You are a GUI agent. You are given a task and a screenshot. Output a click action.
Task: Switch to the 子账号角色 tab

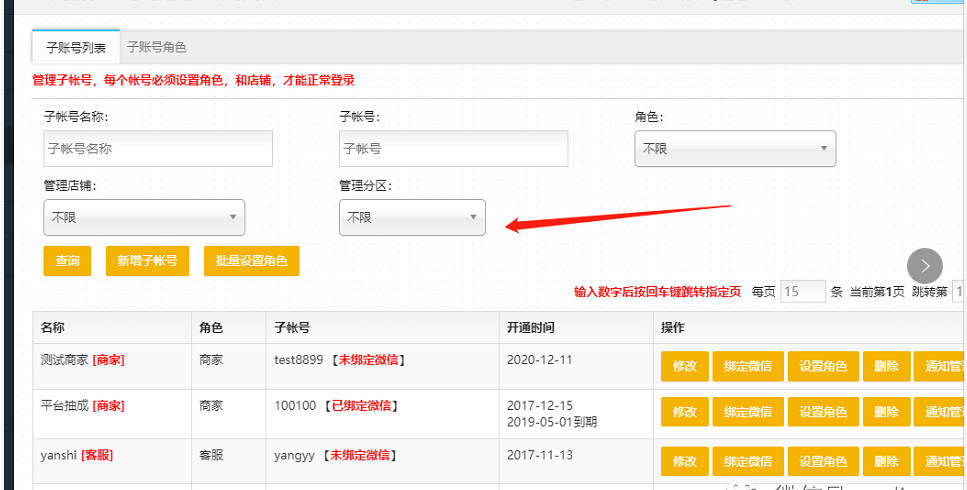156,47
